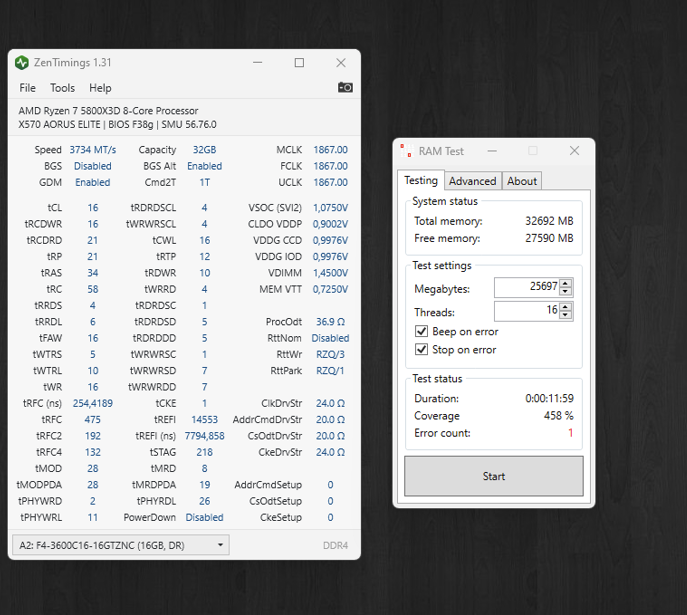Click the PowerDown Disabled value

tap(204, 517)
